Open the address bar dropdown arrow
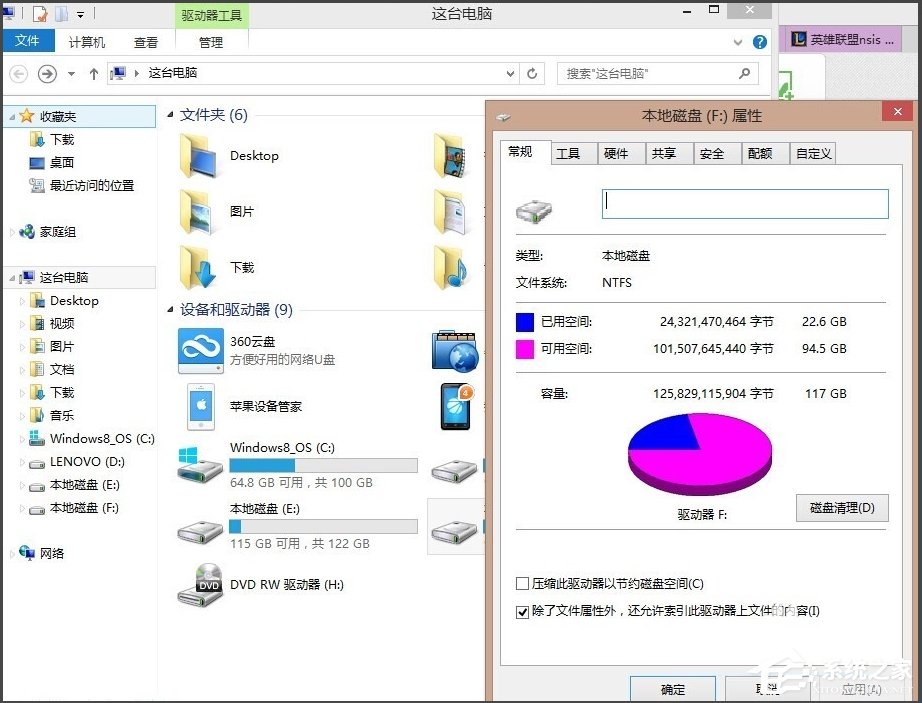The height and width of the screenshot is (703, 922). (510, 73)
